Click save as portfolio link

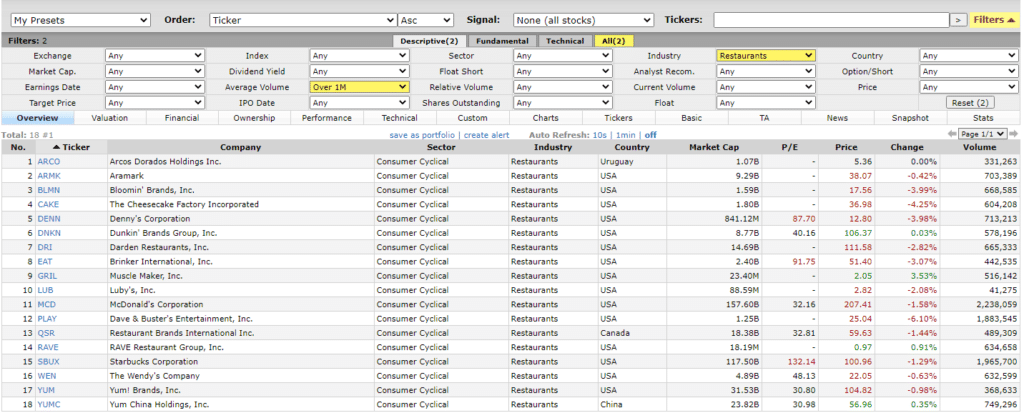422,135
